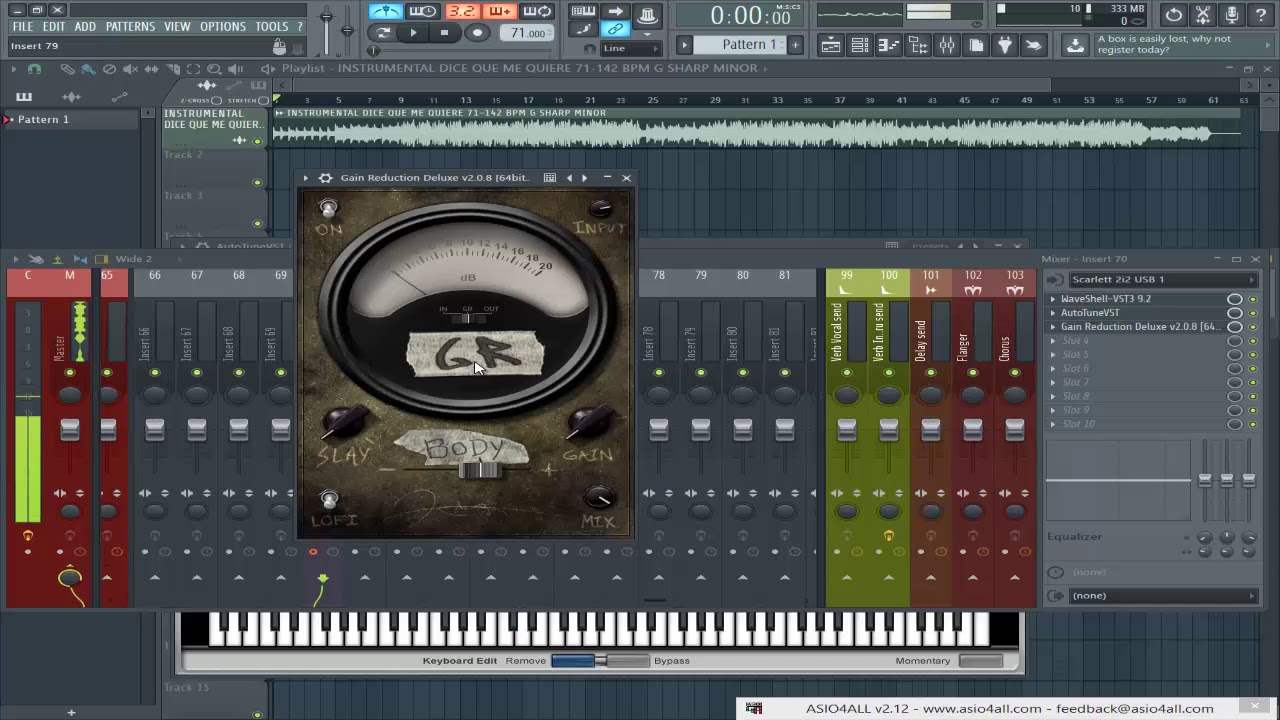Open the TOOLS menu

pos(271,26)
